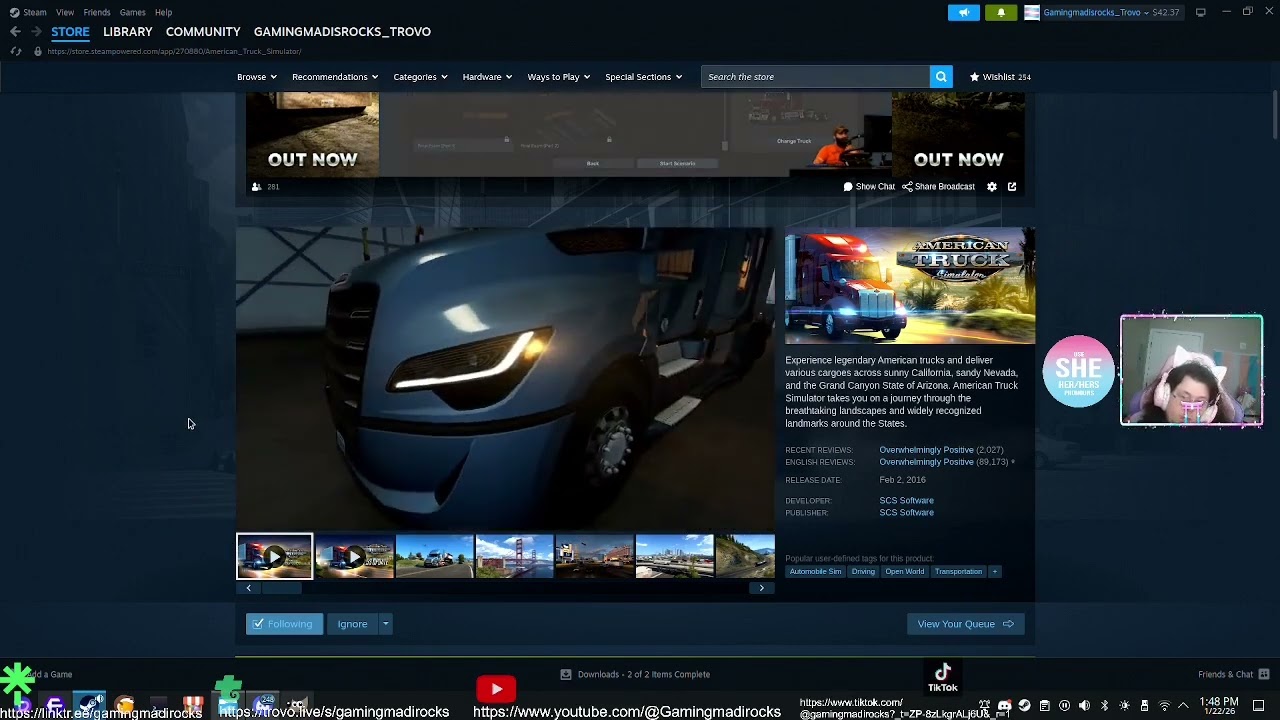Open the Help menu

coord(163,12)
